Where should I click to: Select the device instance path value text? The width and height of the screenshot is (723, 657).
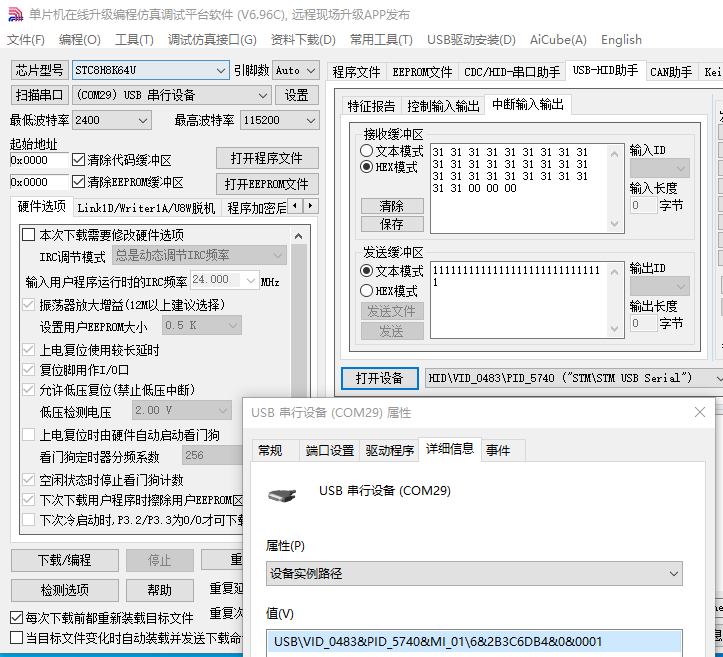coord(438,641)
